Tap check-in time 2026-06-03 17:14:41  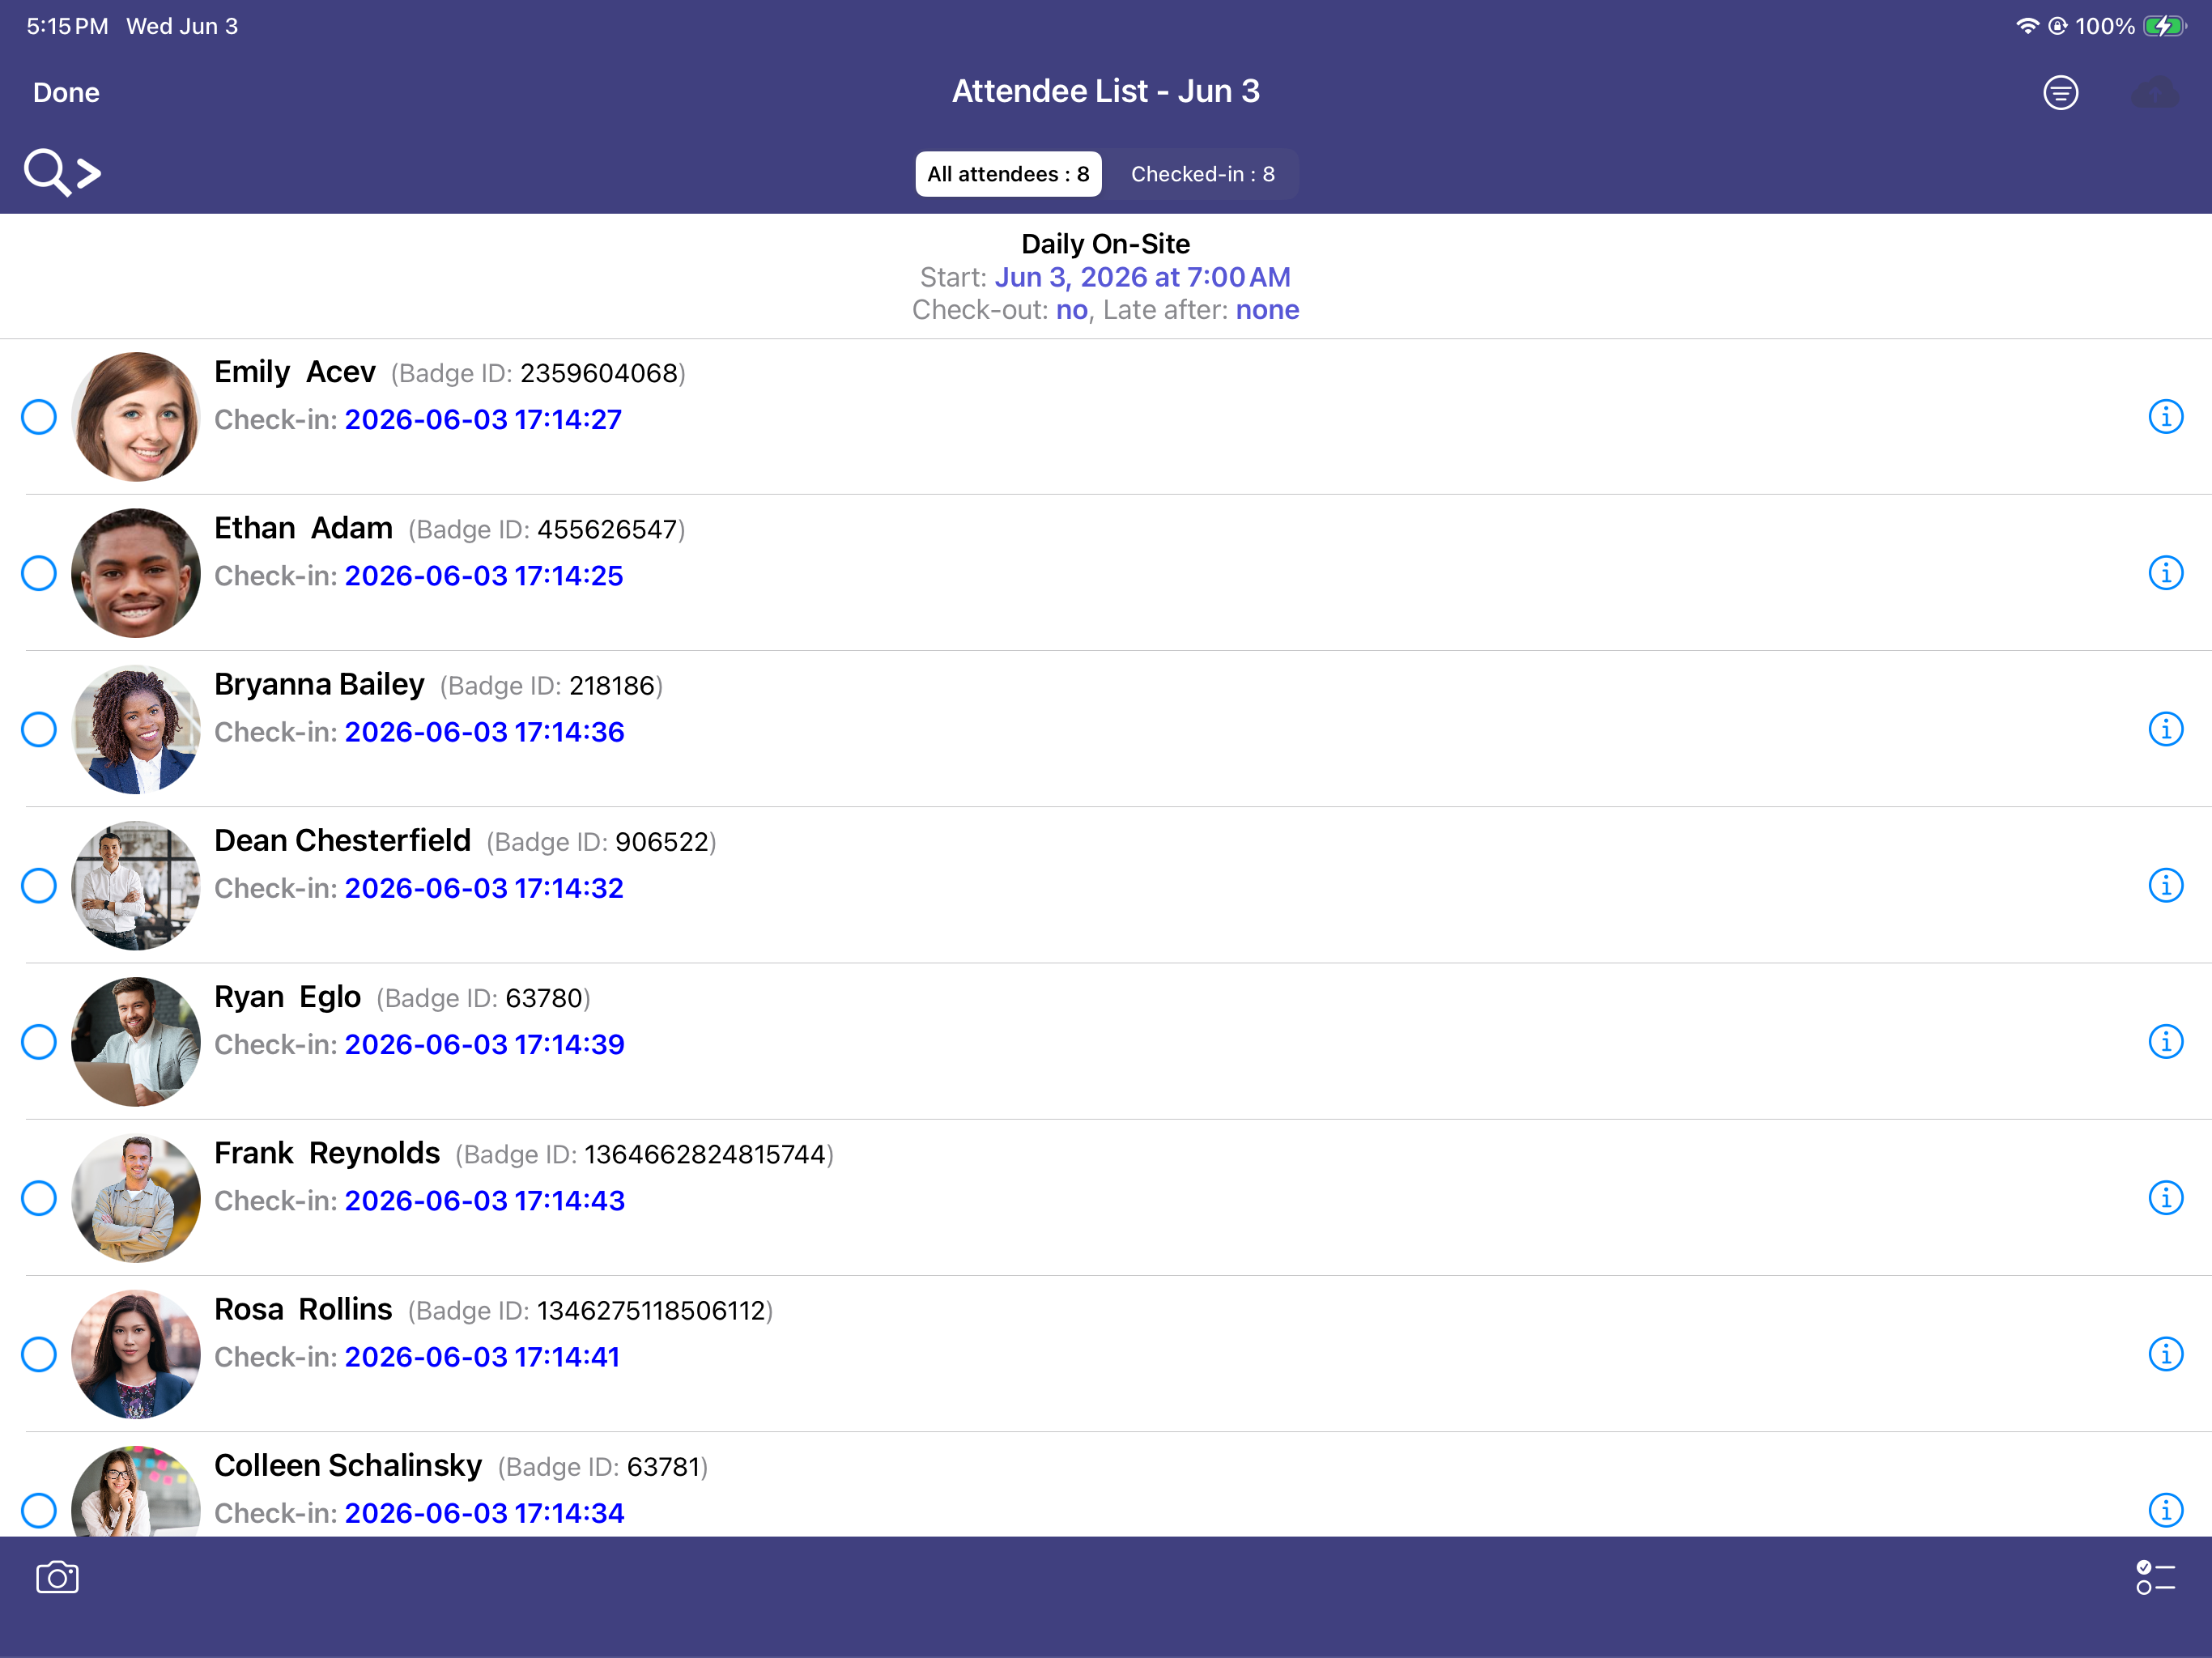pos(482,1357)
